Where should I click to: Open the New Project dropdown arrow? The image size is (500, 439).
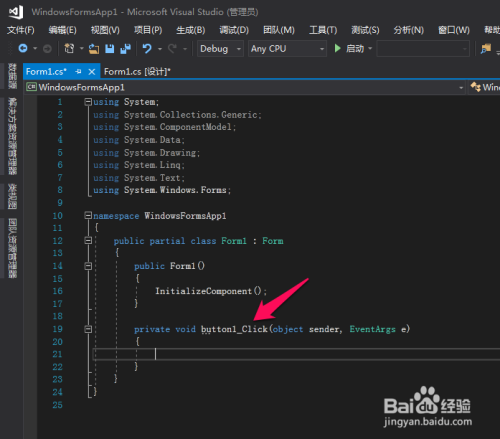click(81, 49)
